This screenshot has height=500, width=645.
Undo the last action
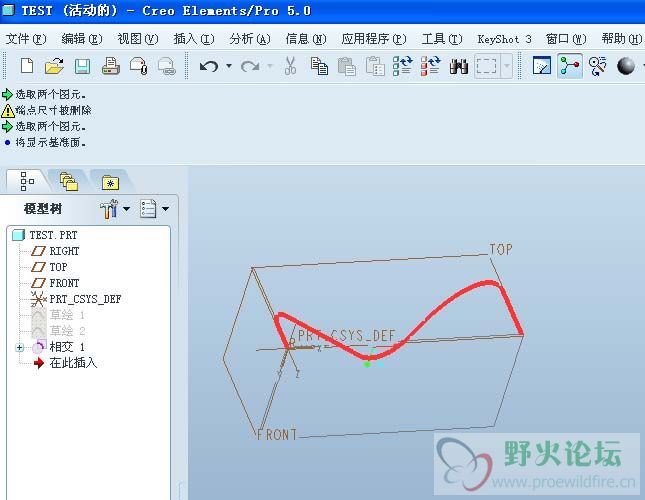pyautogui.click(x=209, y=66)
